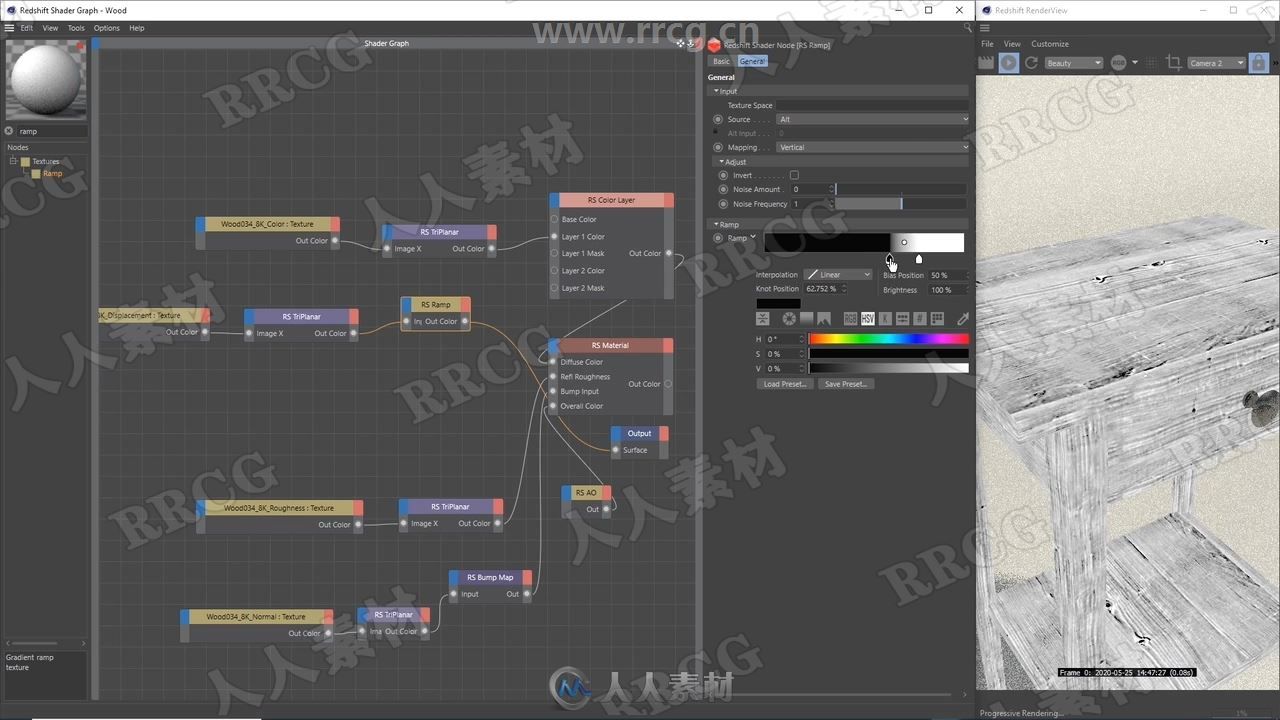Click the material preview sphere thumbnail
This screenshot has height=720, width=1280.
[x=46, y=80]
